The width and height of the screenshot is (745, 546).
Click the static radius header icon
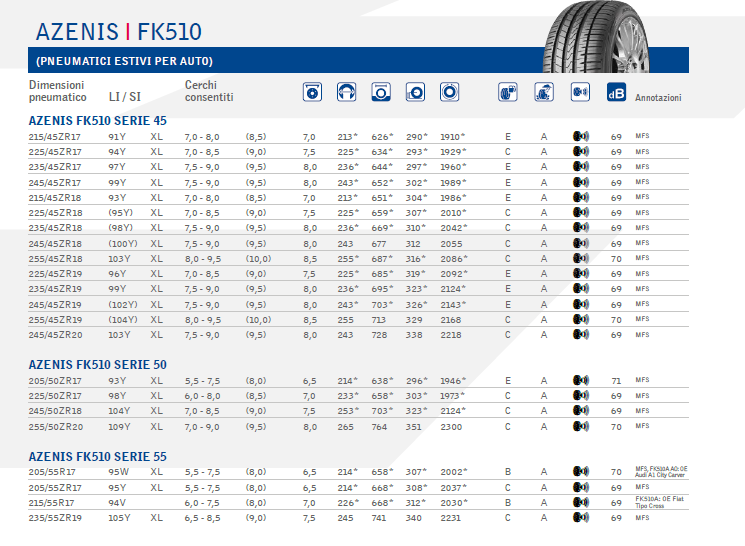click(x=415, y=93)
